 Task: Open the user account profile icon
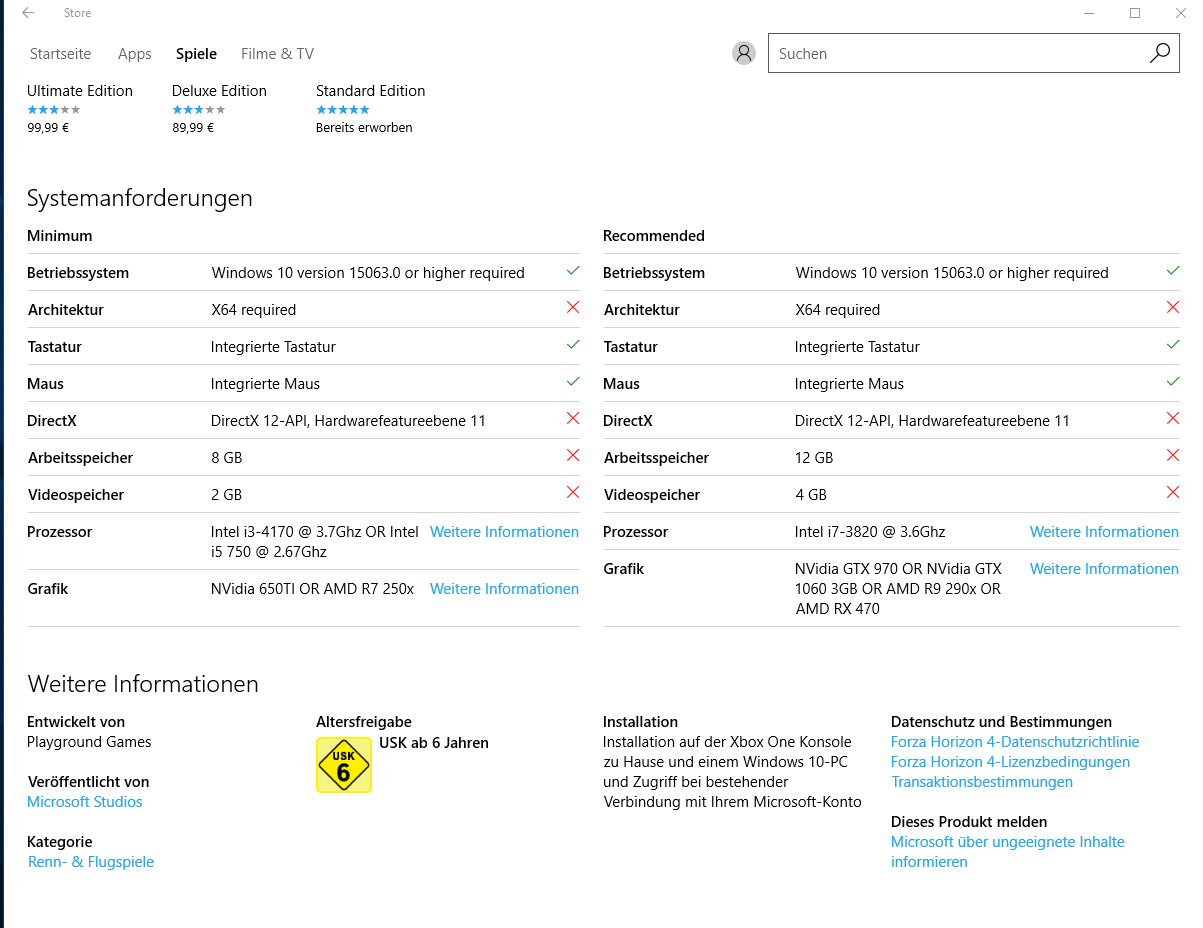[743, 53]
